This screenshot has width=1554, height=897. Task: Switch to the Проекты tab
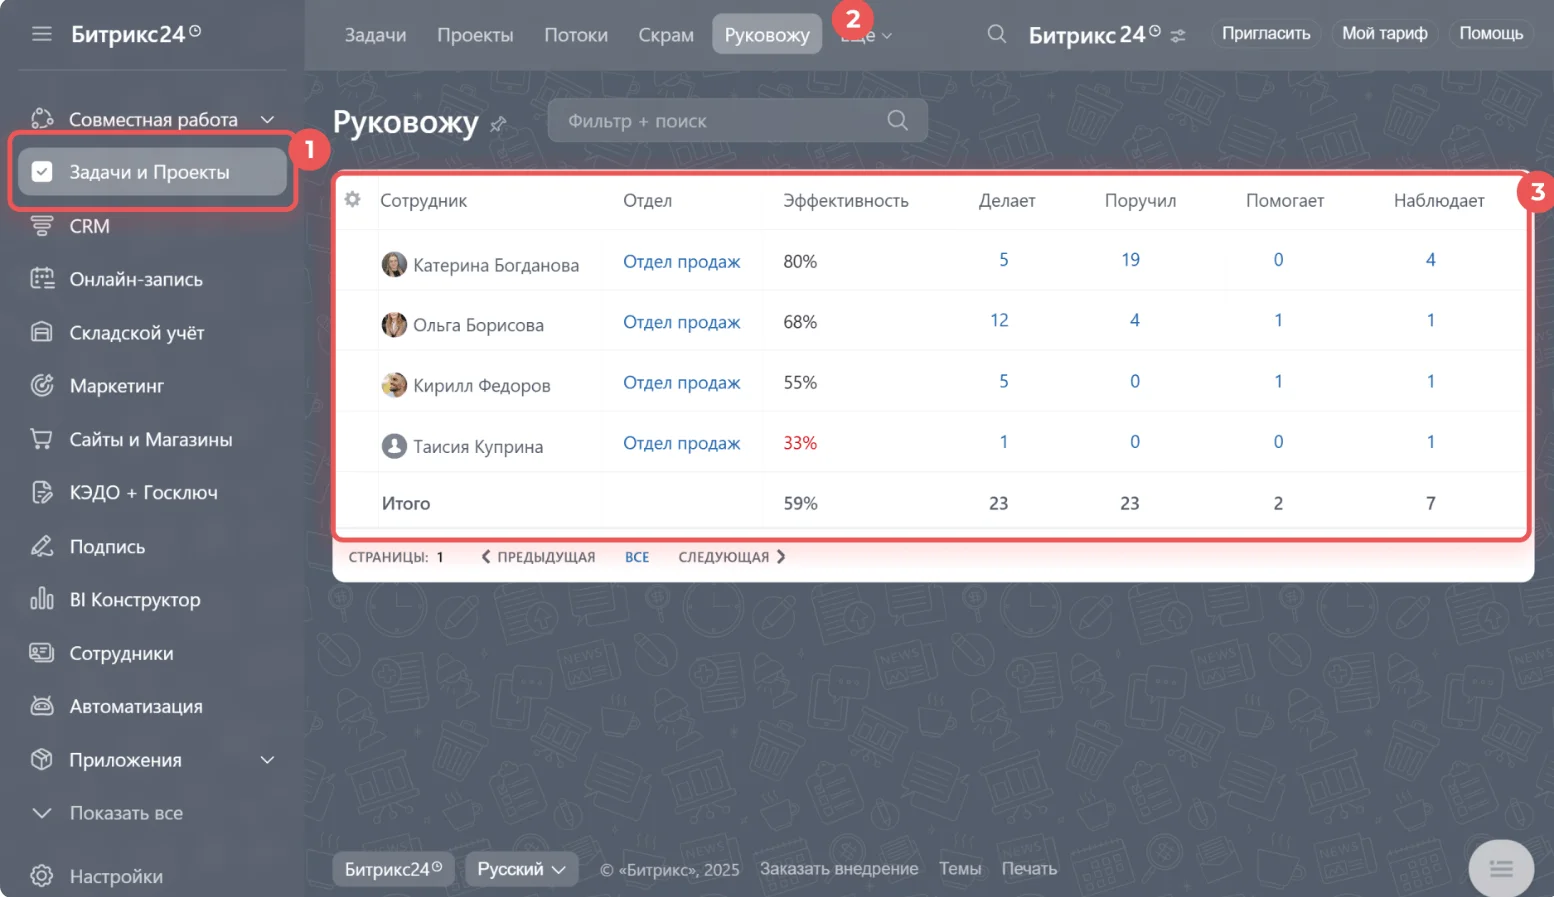[x=475, y=35]
